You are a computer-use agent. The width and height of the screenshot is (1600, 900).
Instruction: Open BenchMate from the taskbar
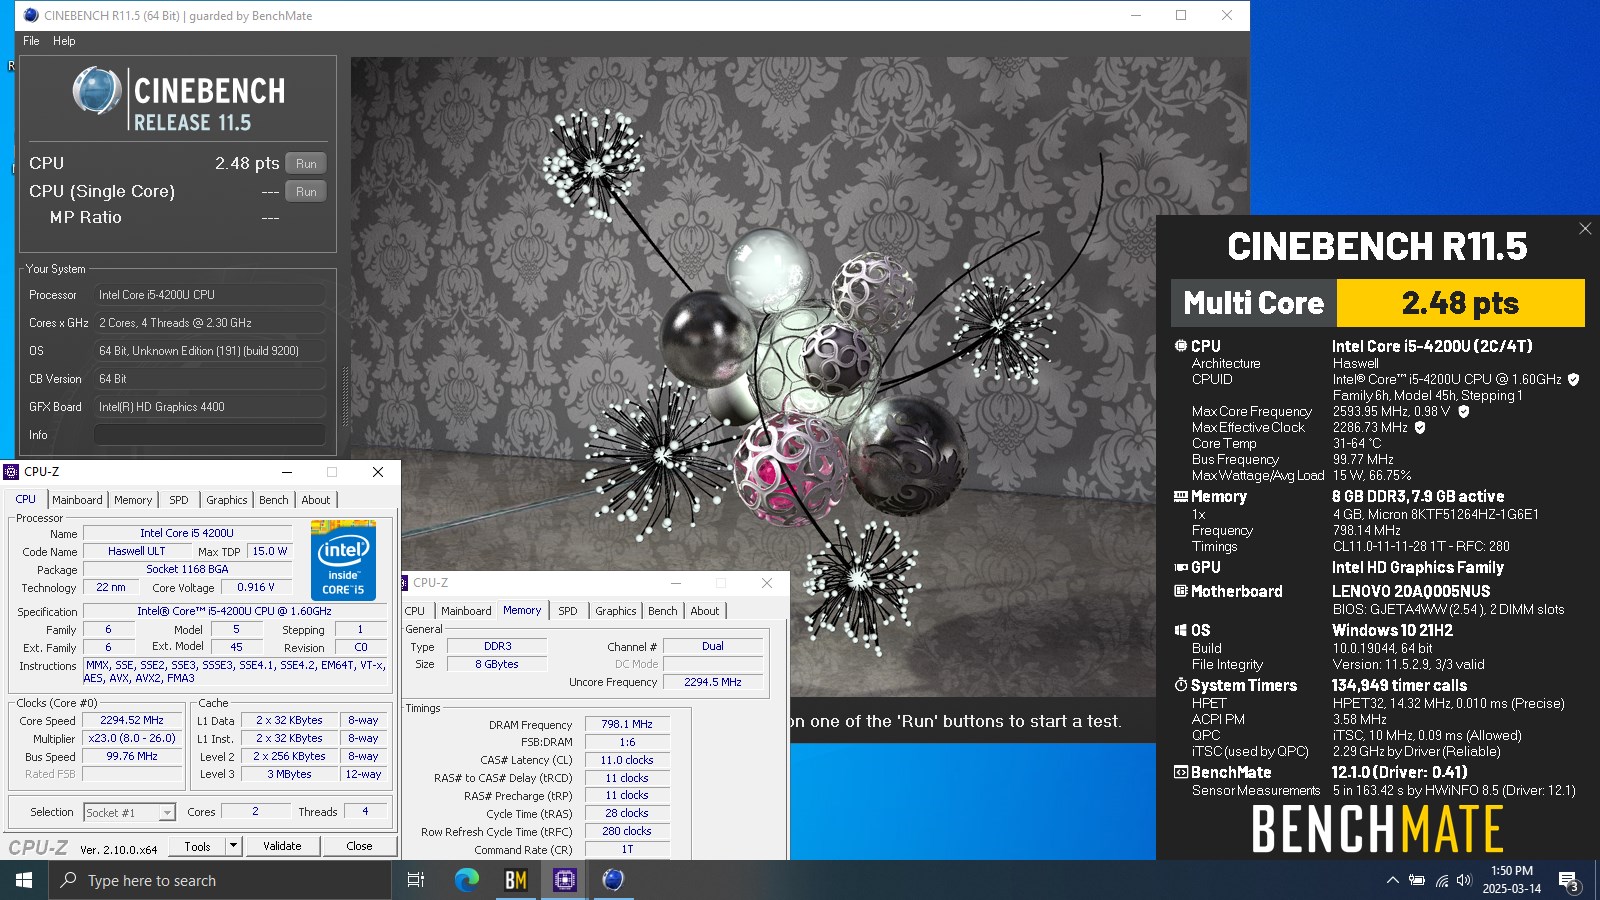[516, 880]
